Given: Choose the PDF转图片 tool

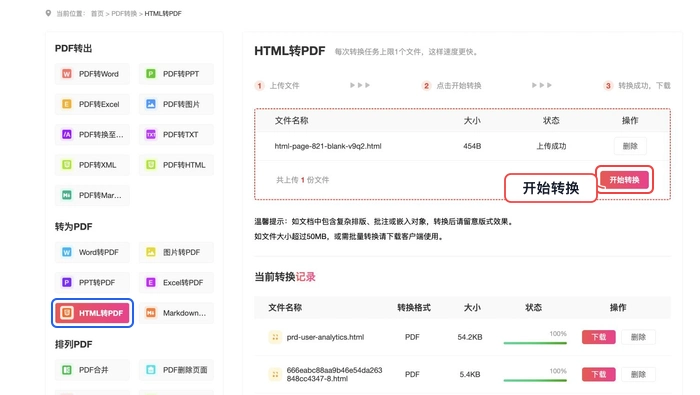Looking at the screenshot, I should point(176,104).
